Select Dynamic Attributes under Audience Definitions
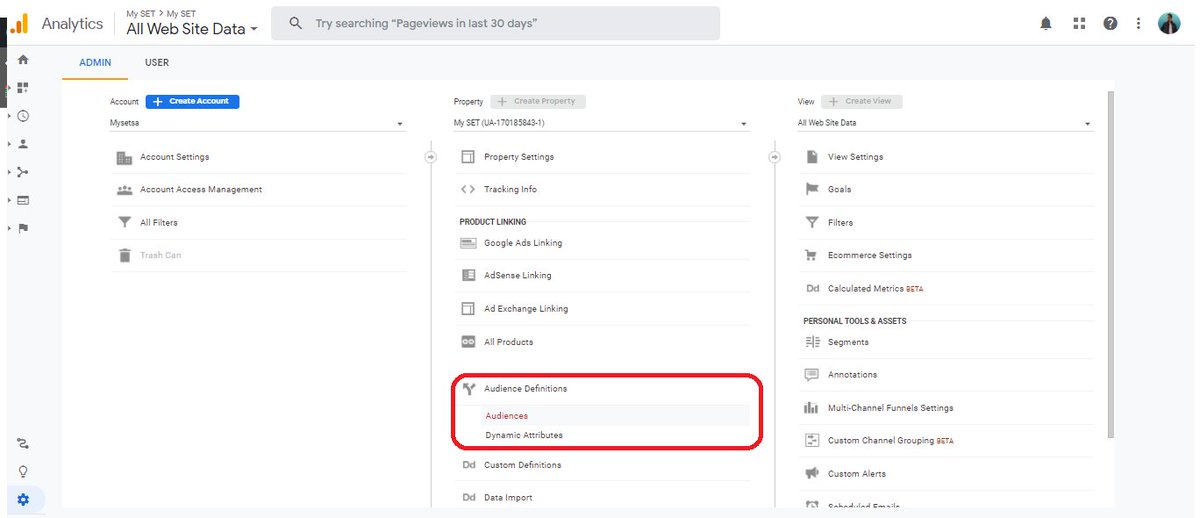The image size is (1200, 518). [524, 436]
